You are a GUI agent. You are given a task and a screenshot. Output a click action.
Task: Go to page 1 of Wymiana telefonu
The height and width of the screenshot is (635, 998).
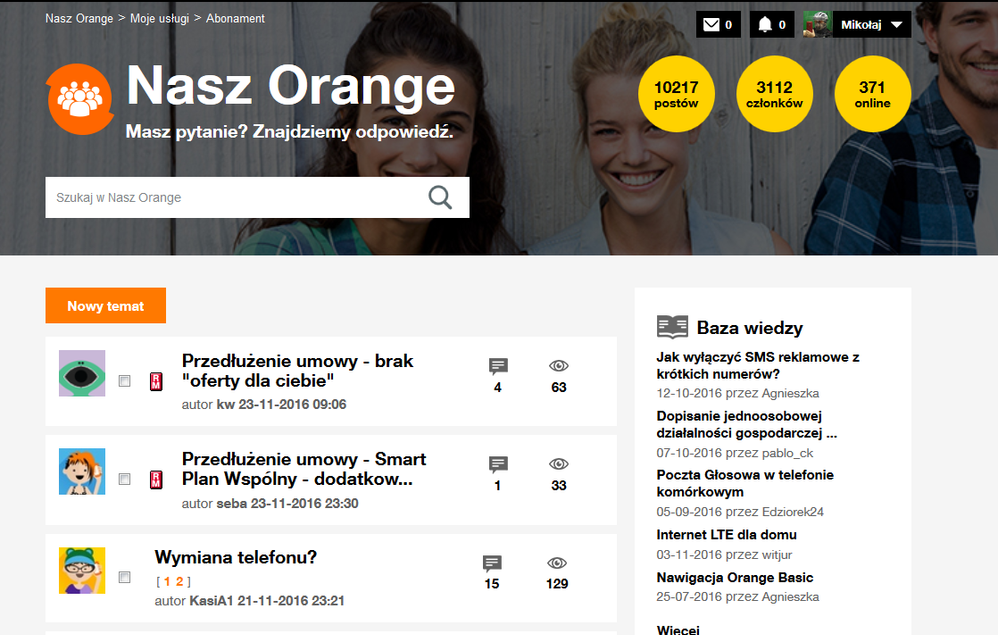(x=167, y=582)
